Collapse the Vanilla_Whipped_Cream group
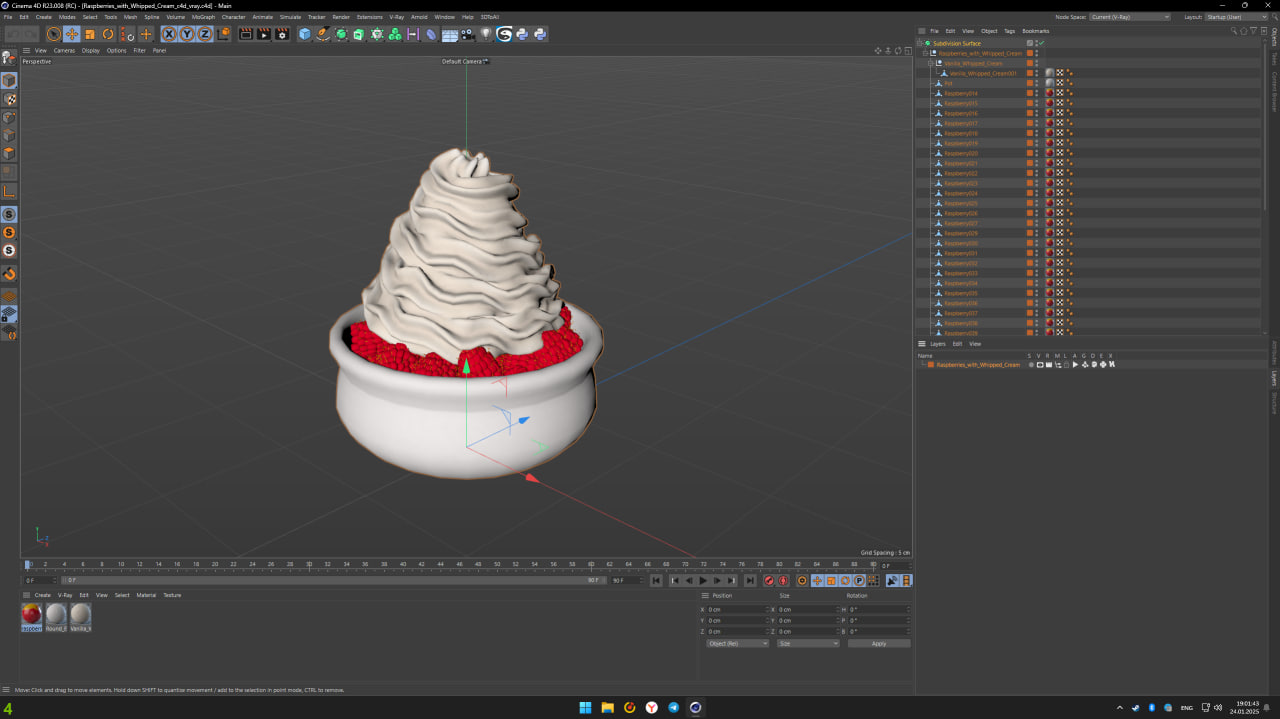This screenshot has width=1280, height=719. click(930, 63)
